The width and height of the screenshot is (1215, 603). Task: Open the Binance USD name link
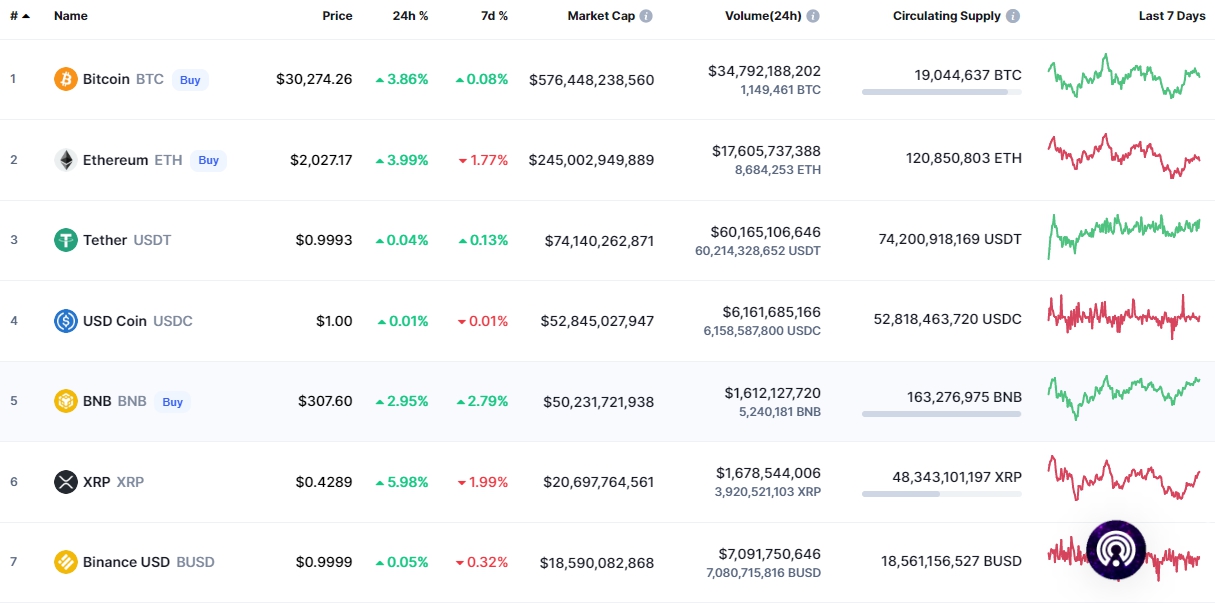pyautogui.click(x=127, y=562)
